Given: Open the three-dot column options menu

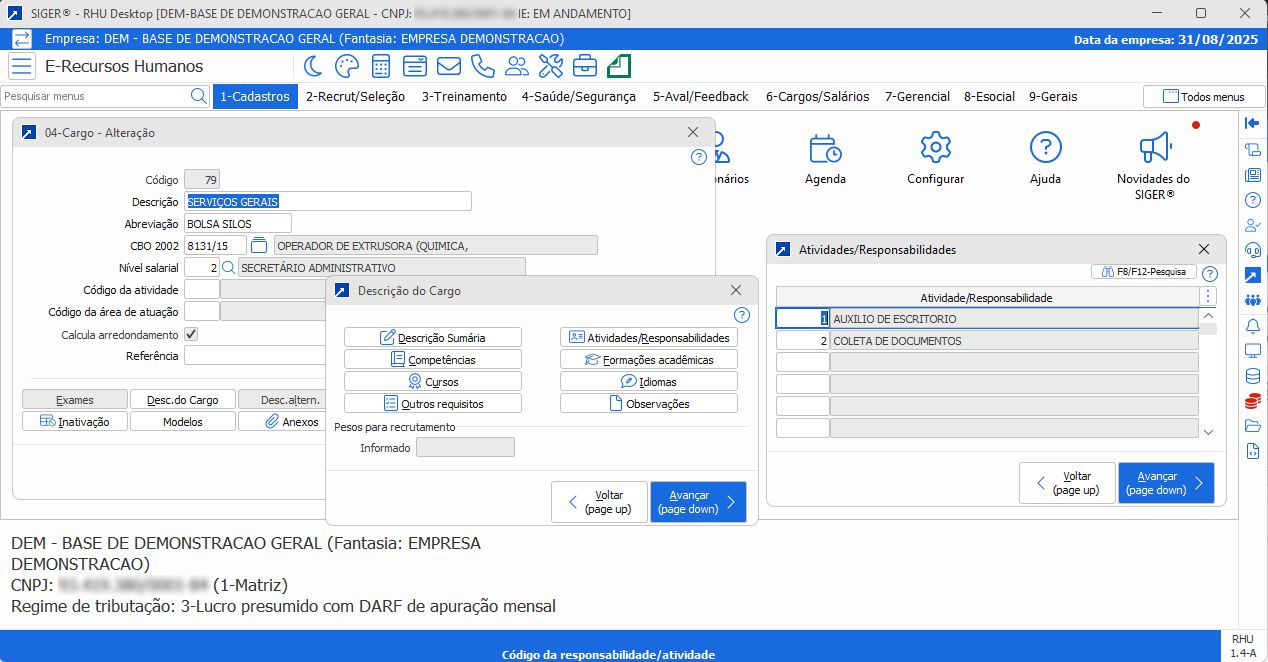Looking at the screenshot, I should [x=1208, y=297].
